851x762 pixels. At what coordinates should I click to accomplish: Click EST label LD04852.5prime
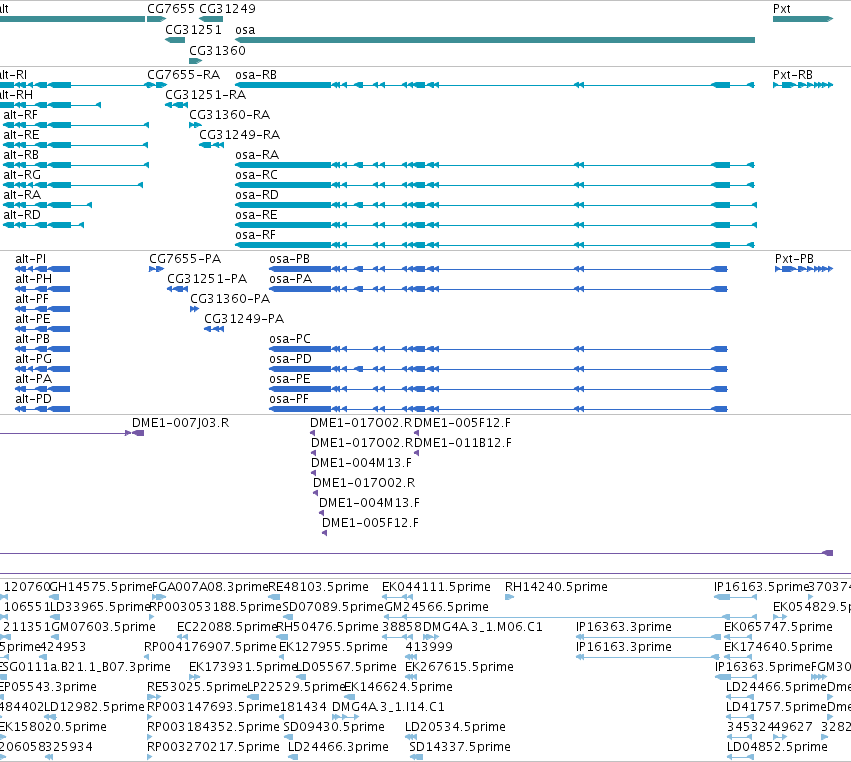pos(777,747)
